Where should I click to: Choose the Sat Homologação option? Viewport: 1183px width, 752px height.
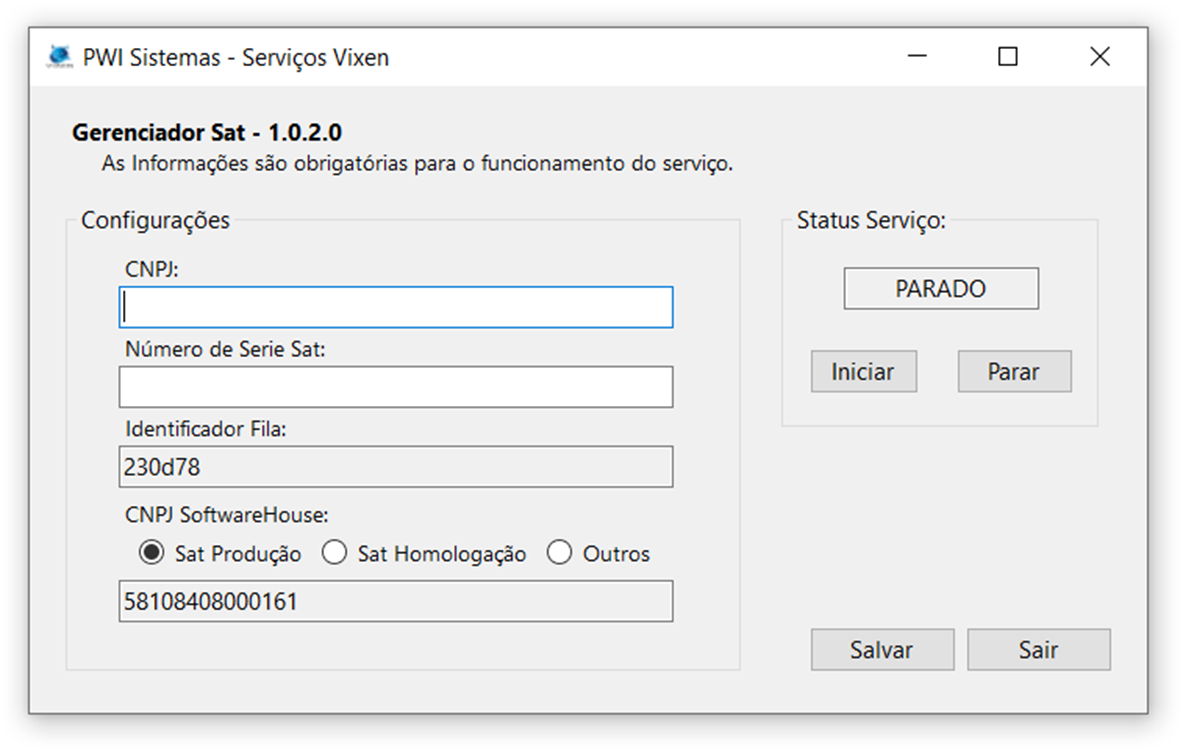click(x=335, y=553)
